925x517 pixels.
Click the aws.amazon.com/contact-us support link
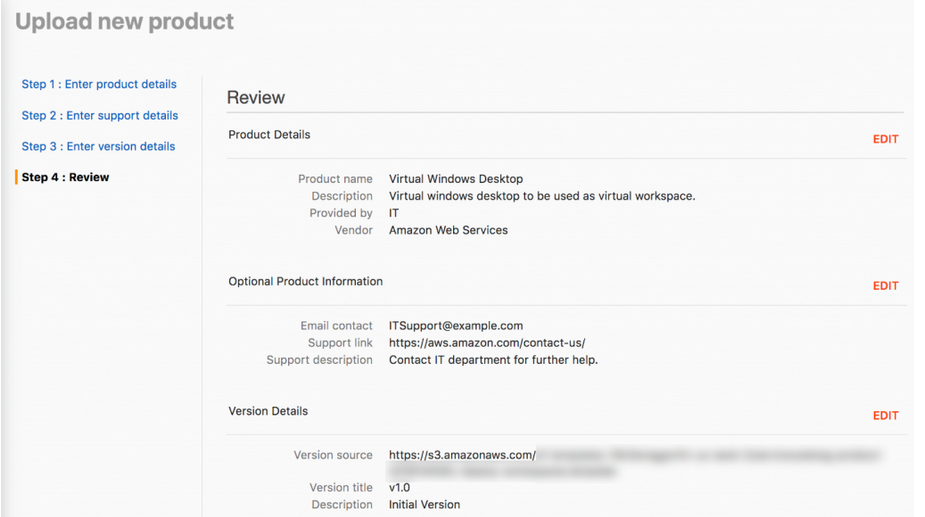coord(487,343)
